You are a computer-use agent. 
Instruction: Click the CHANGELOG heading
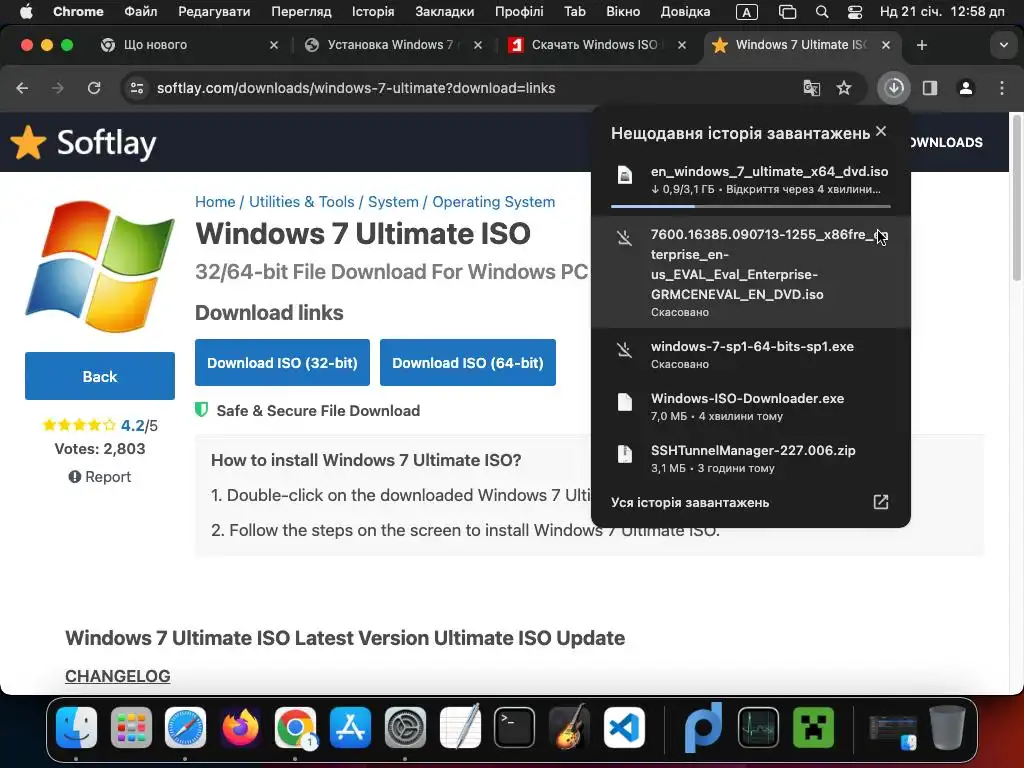pos(118,676)
